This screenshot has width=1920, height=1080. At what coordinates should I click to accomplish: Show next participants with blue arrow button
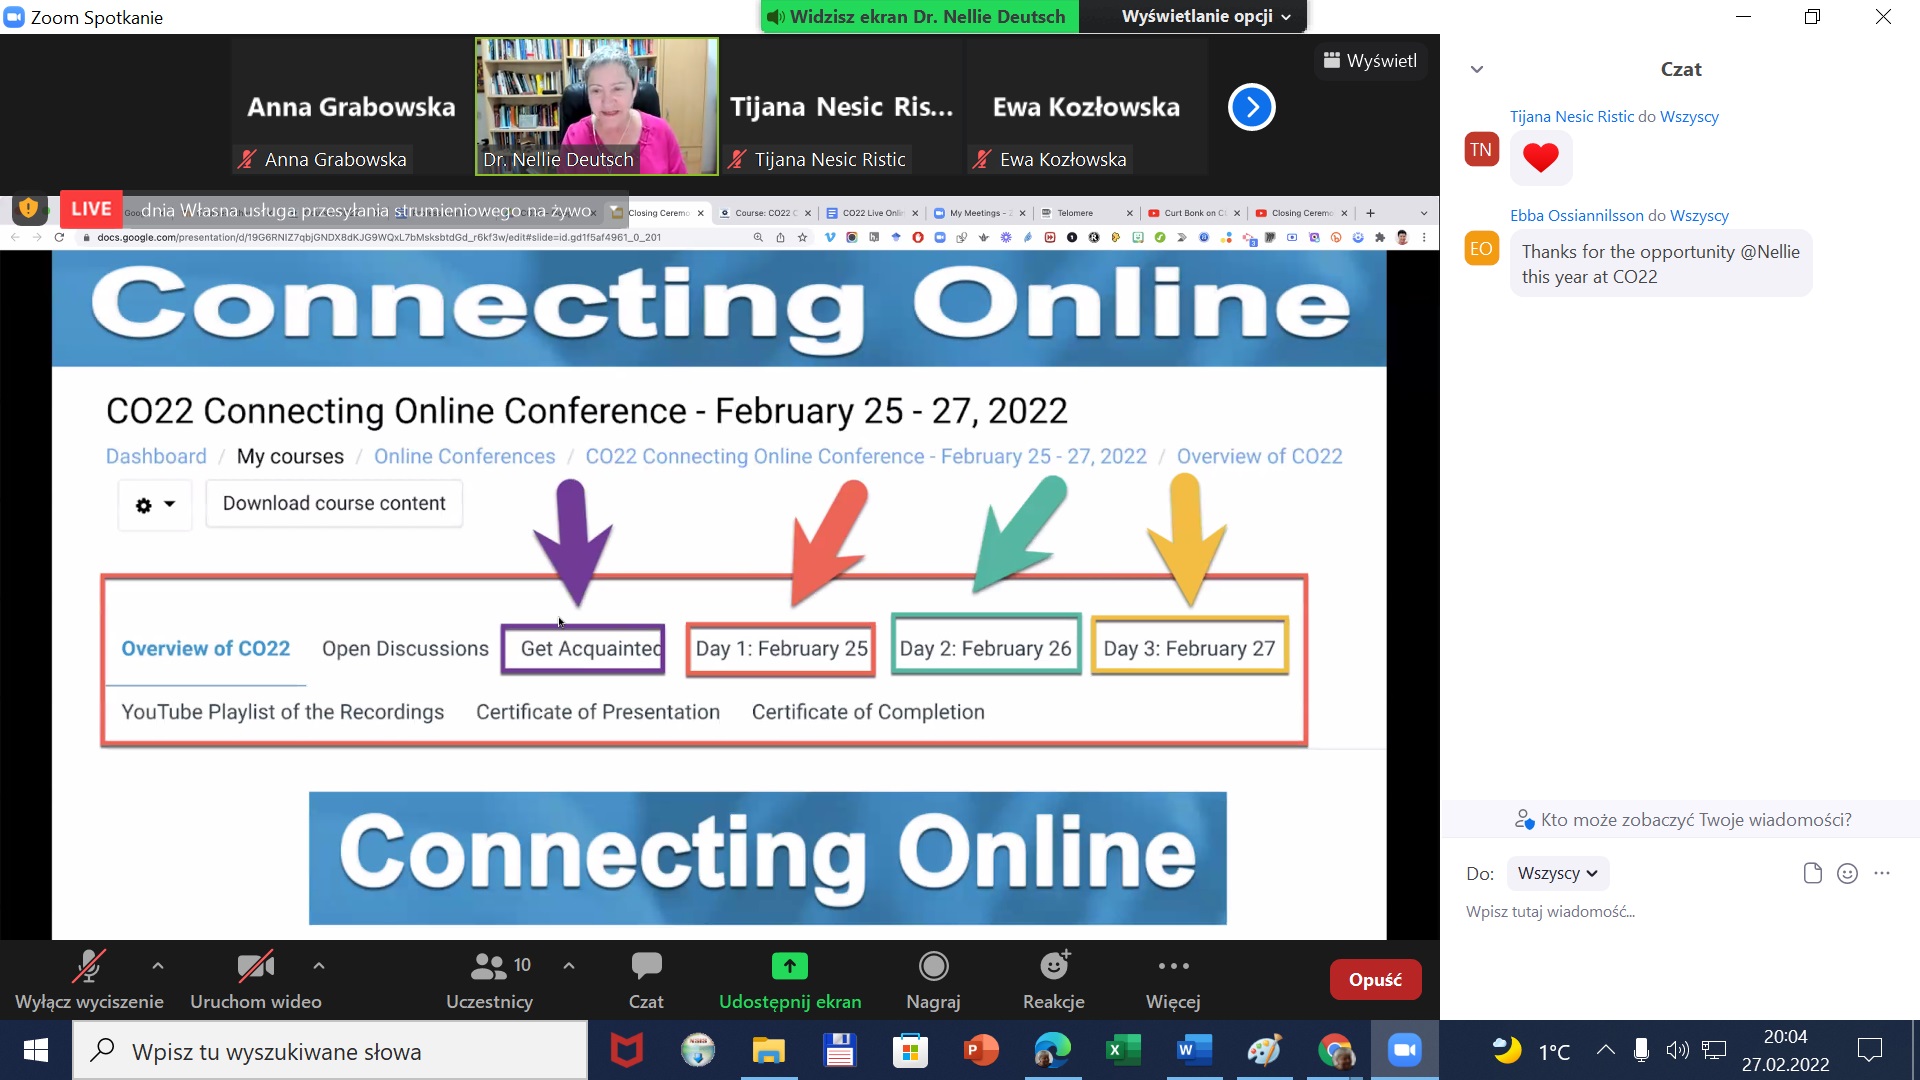(x=1251, y=107)
